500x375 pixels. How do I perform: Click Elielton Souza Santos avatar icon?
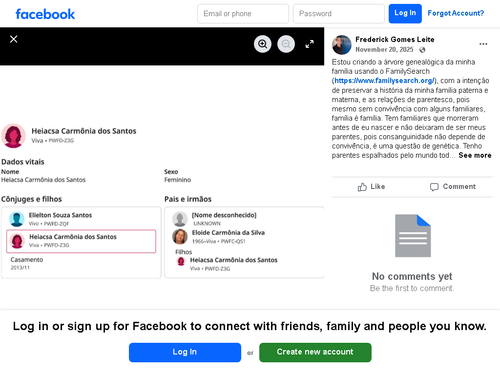[17, 219]
